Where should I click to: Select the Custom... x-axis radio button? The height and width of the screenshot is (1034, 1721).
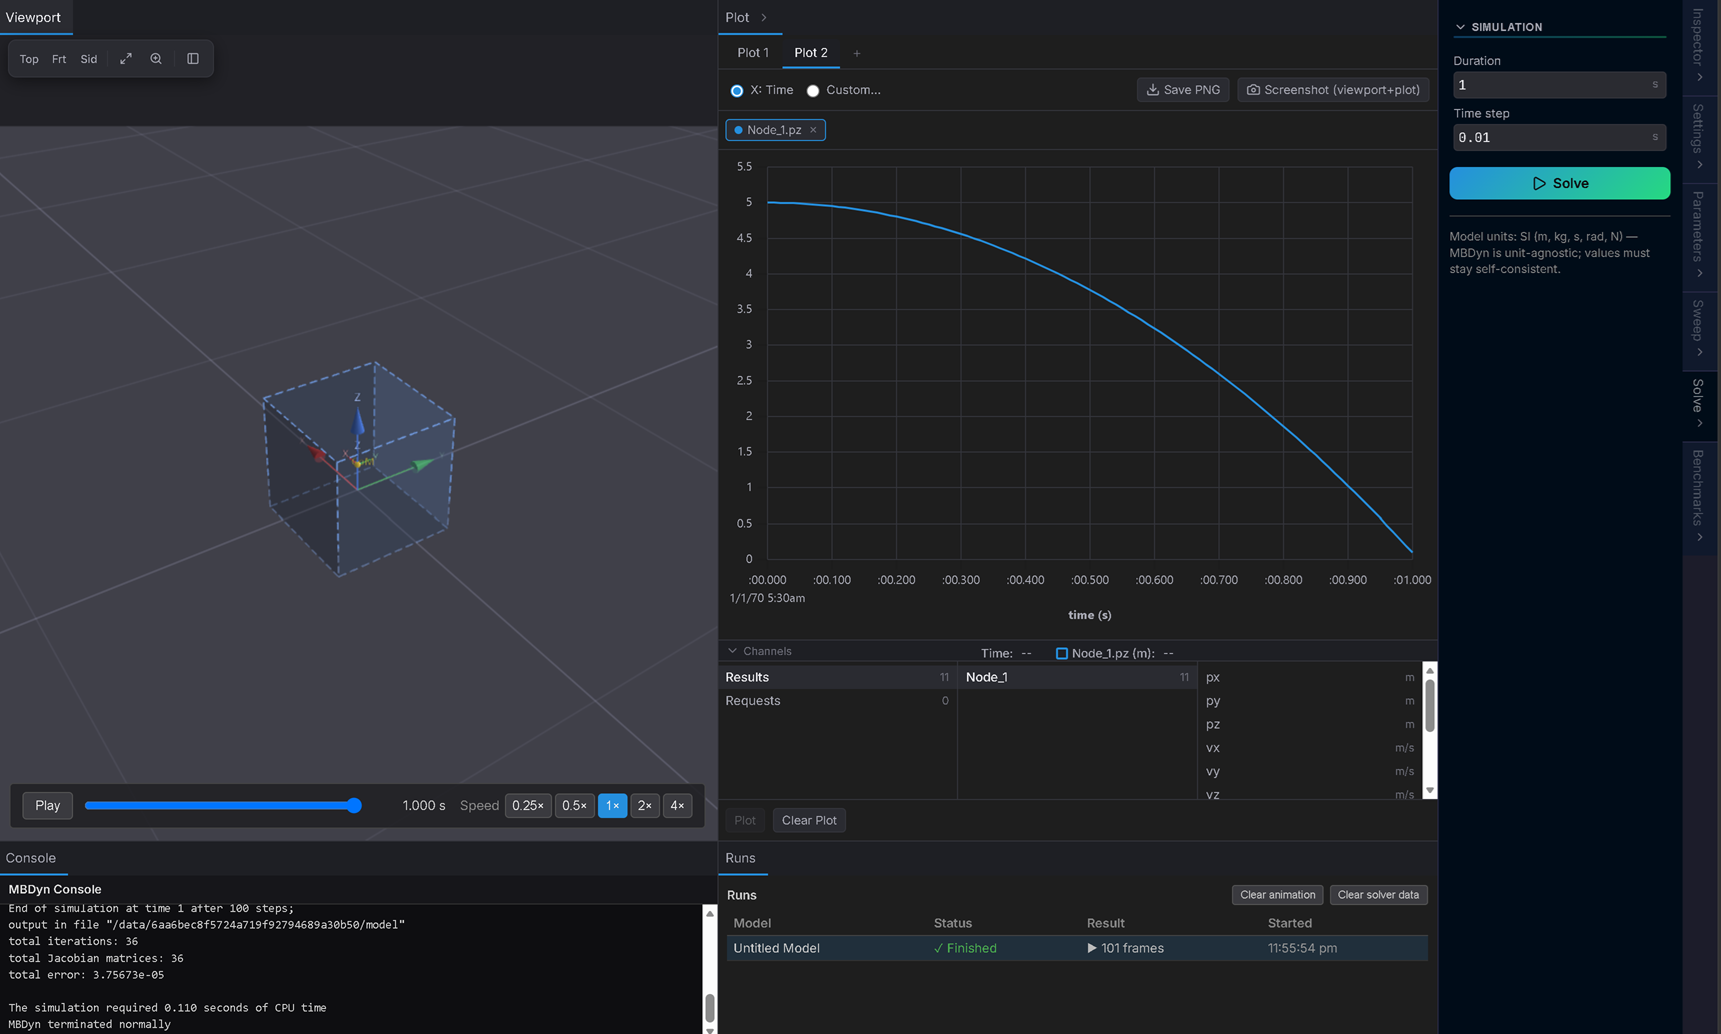click(x=813, y=91)
